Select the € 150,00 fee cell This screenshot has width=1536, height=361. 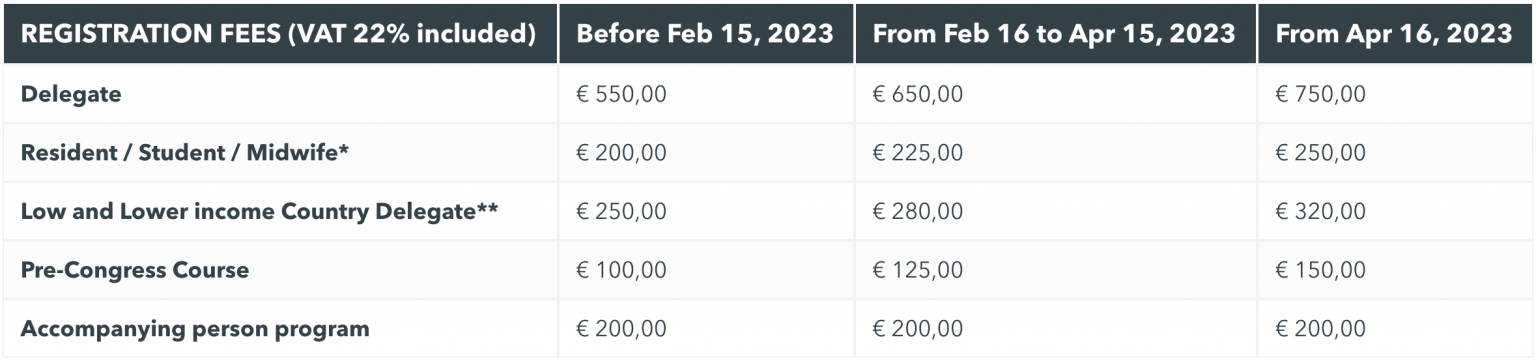tap(1321, 270)
